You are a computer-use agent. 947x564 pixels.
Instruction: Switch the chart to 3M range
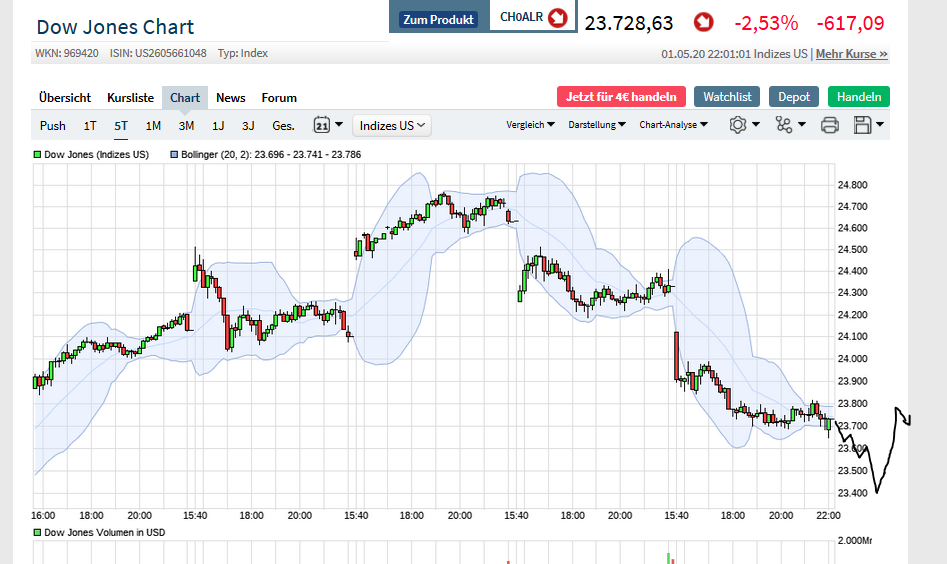pos(186,125)
